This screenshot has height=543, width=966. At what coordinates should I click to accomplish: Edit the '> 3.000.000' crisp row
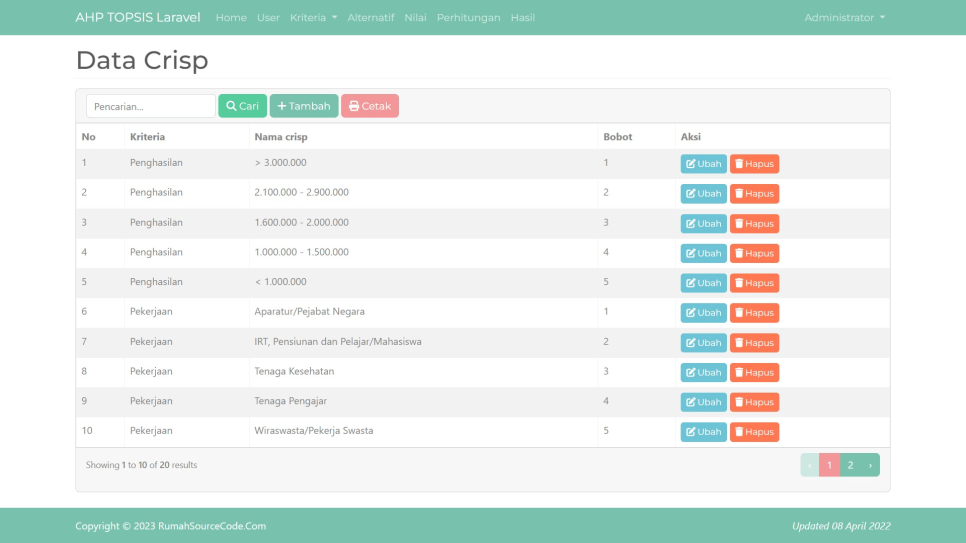tap(704, 164)
